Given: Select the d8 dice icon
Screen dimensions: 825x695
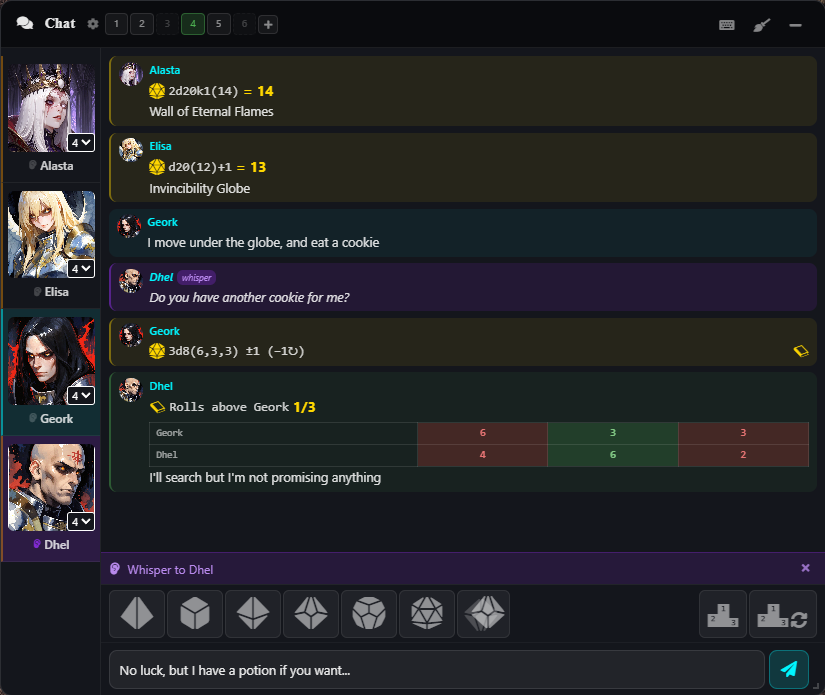Looking at the screenshot, I should 253,613.
